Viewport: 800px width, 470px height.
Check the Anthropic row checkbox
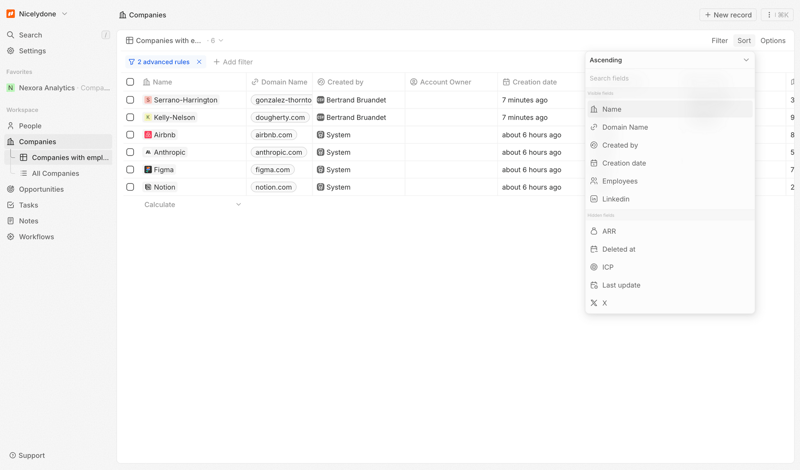tap(130, 152)
